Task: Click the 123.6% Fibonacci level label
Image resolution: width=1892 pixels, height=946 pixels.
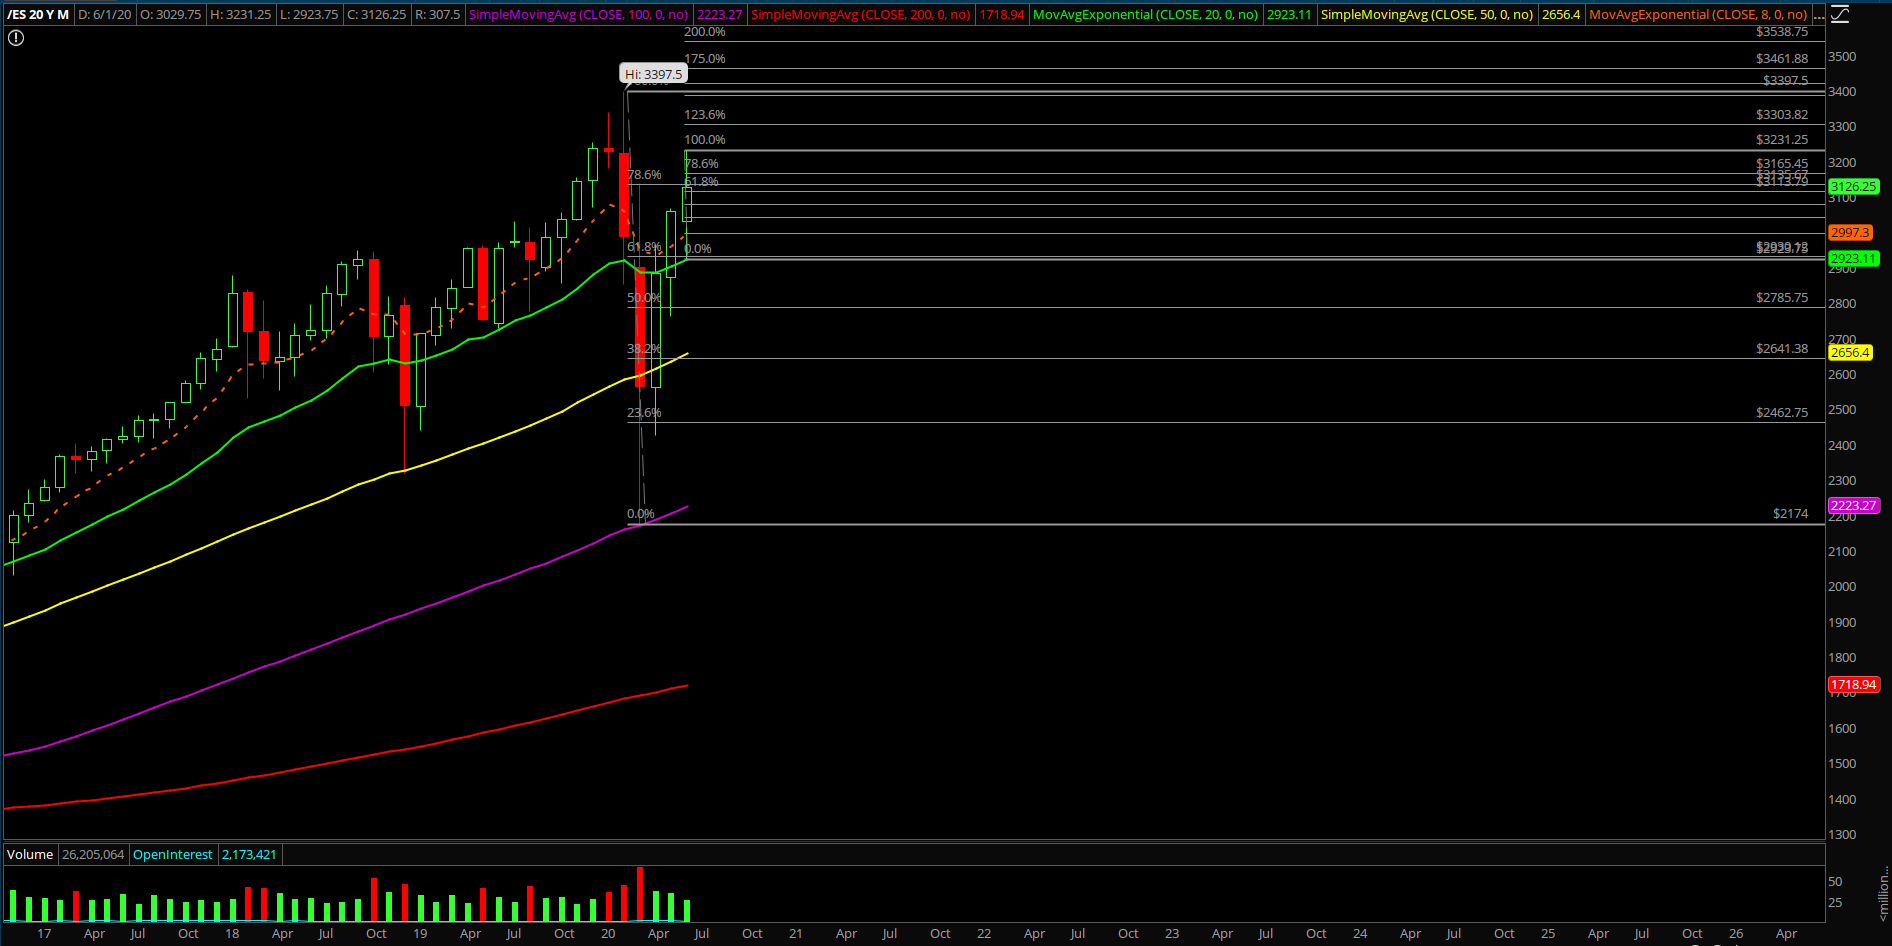Action: (x=705, y=115)
